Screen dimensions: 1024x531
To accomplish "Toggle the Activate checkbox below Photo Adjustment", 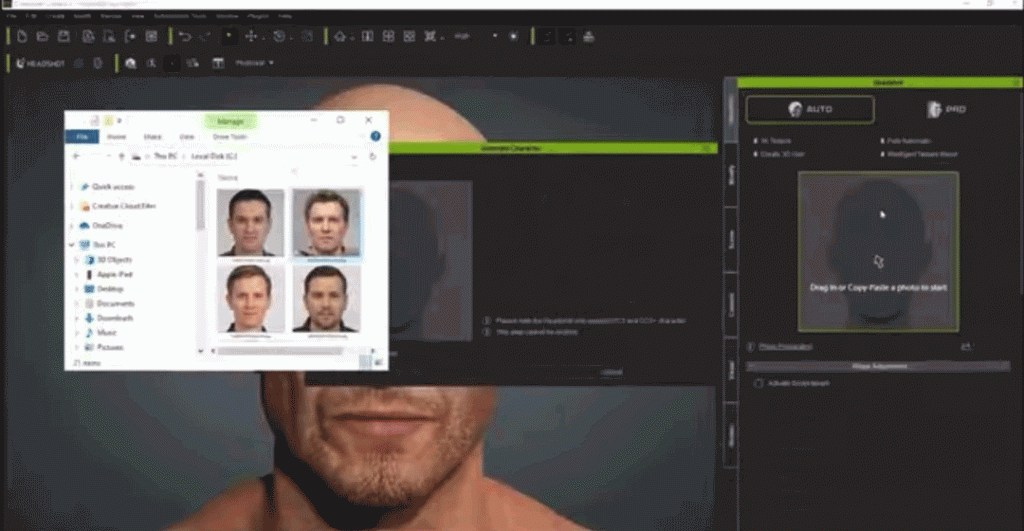I will (x=758, y=383).
